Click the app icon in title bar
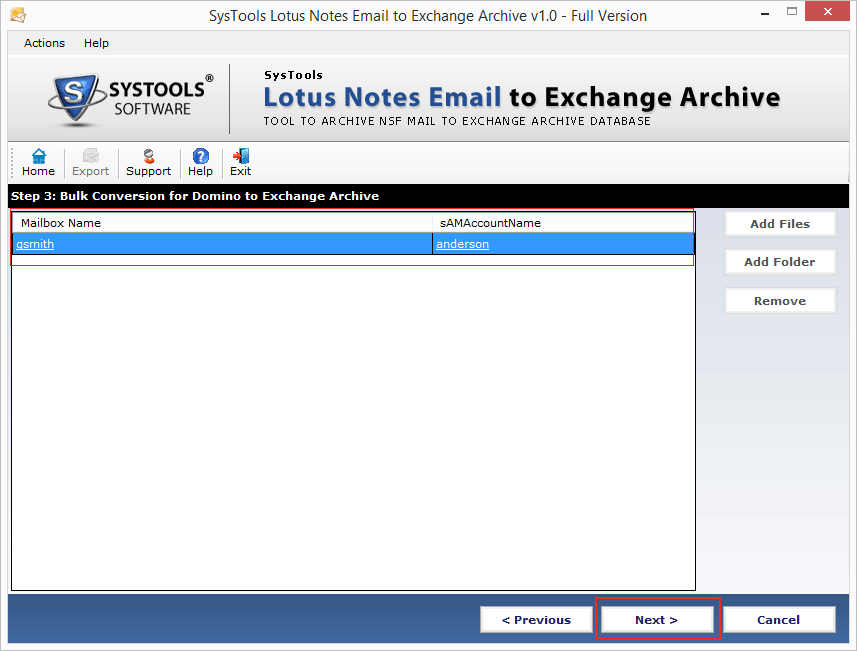The height and width of the screenshot is (651, 857). (x=18, y=15)
